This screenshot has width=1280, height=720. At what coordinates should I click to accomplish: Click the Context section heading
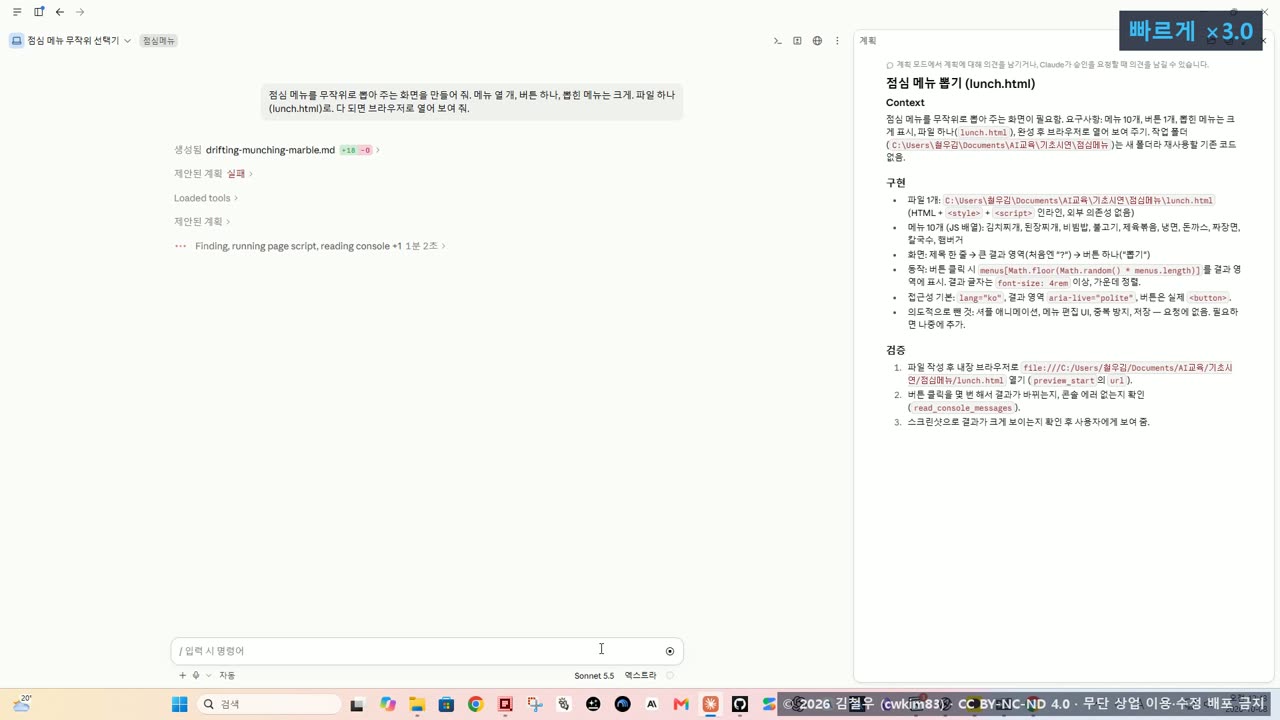pyautogui.click(x=905, y=103)
